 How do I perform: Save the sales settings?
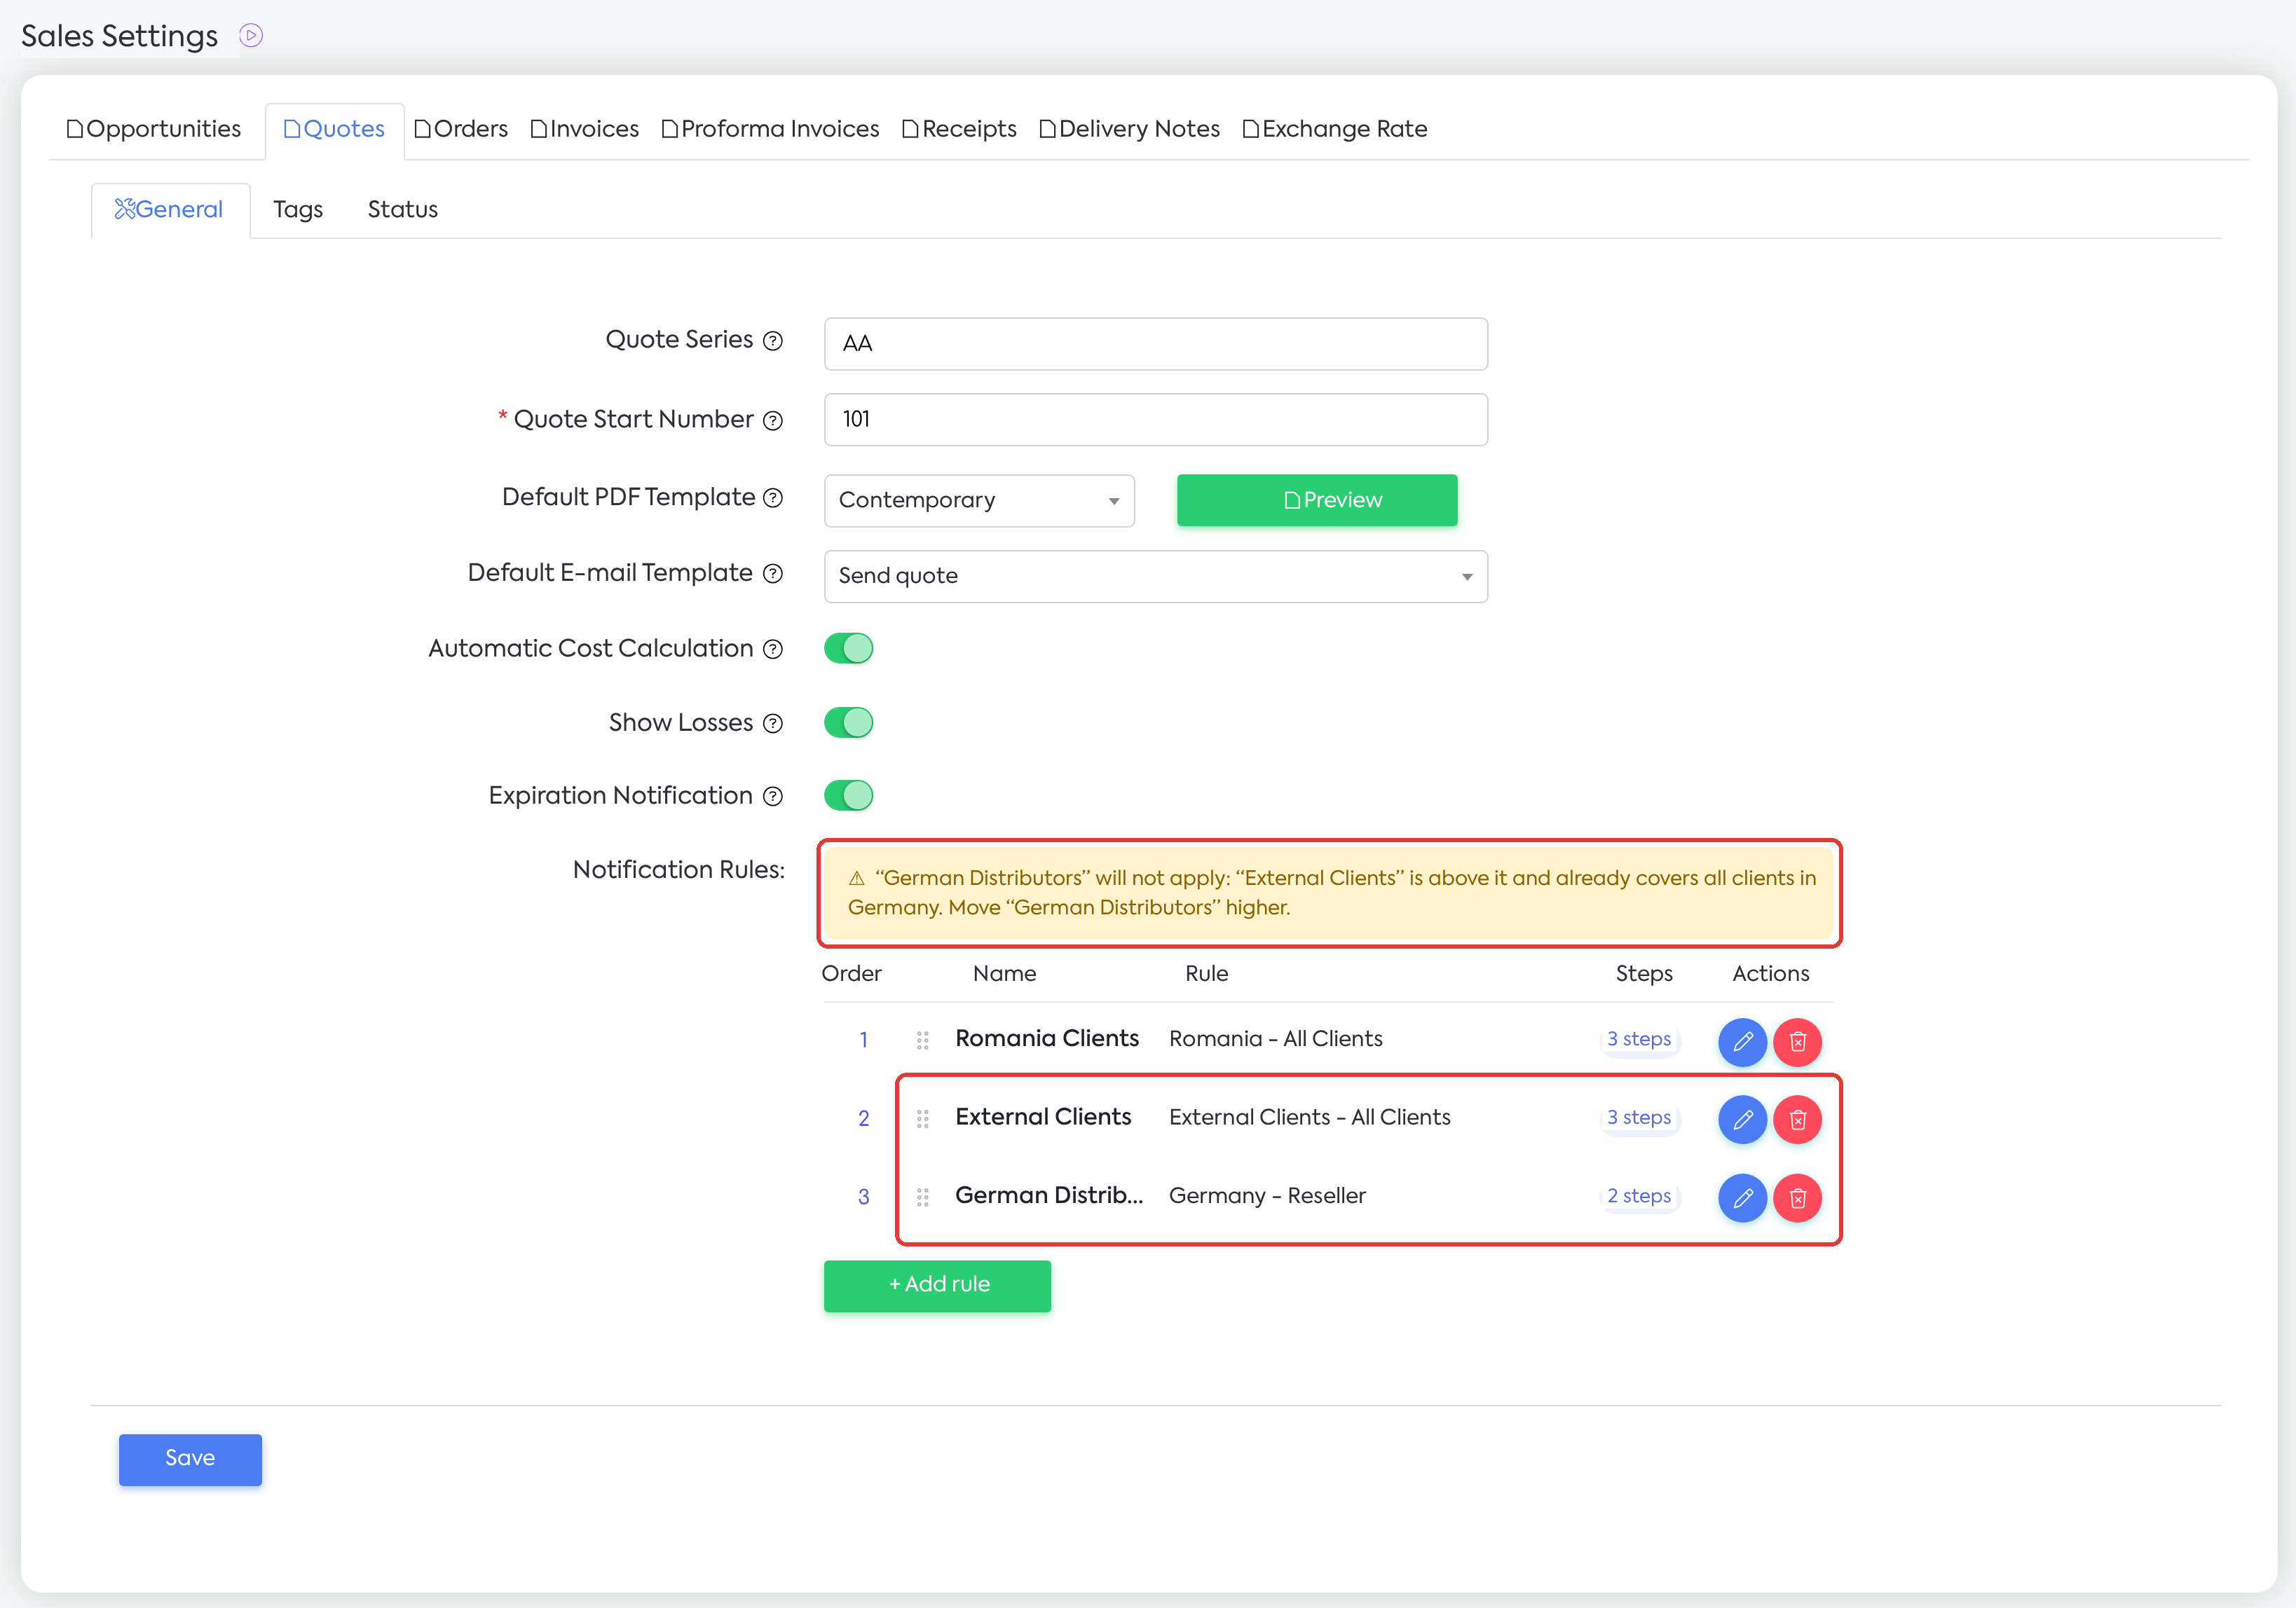(x=190, y=1459)
